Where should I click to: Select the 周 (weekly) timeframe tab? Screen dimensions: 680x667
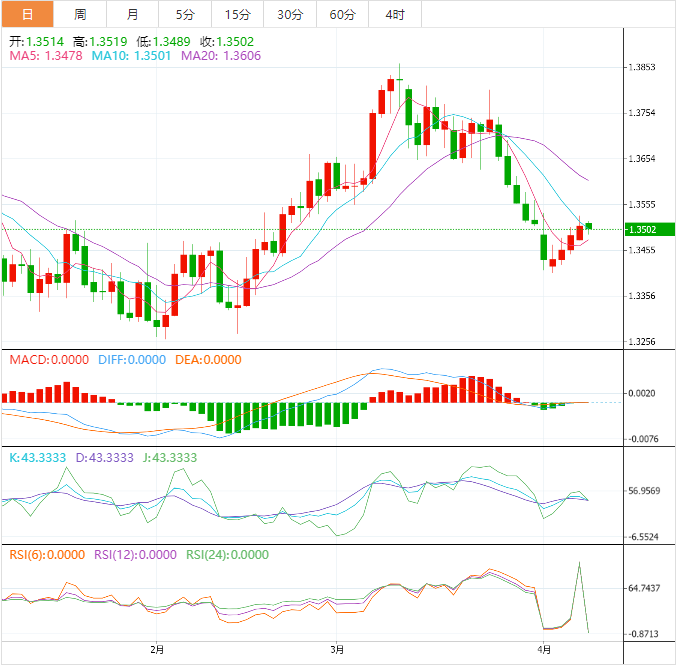point(80,14)
